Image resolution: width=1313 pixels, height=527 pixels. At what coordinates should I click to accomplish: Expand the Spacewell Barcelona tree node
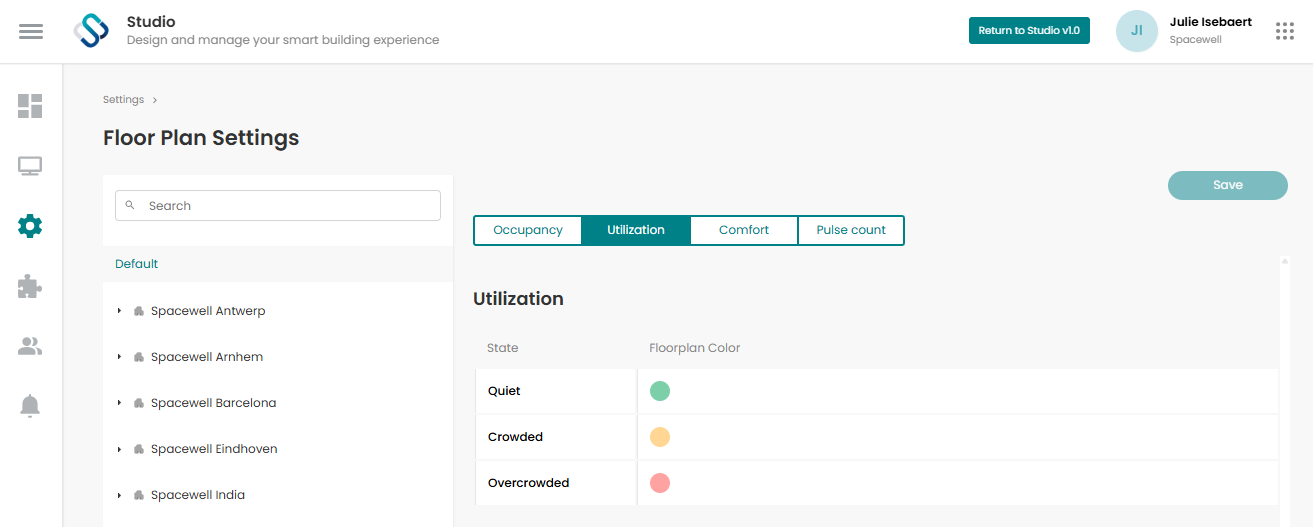(x=119, y=403)
